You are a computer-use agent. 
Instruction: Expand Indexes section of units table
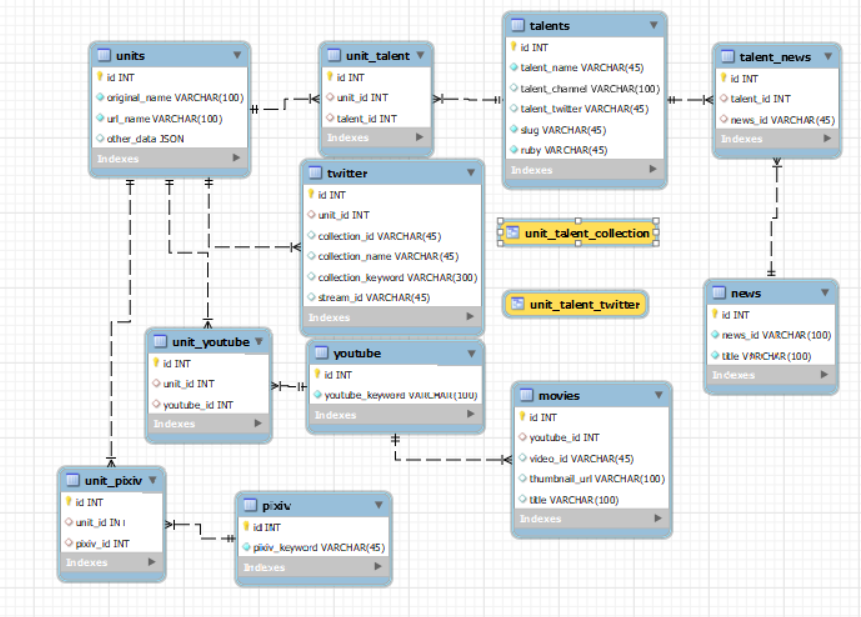click(237, 158)
